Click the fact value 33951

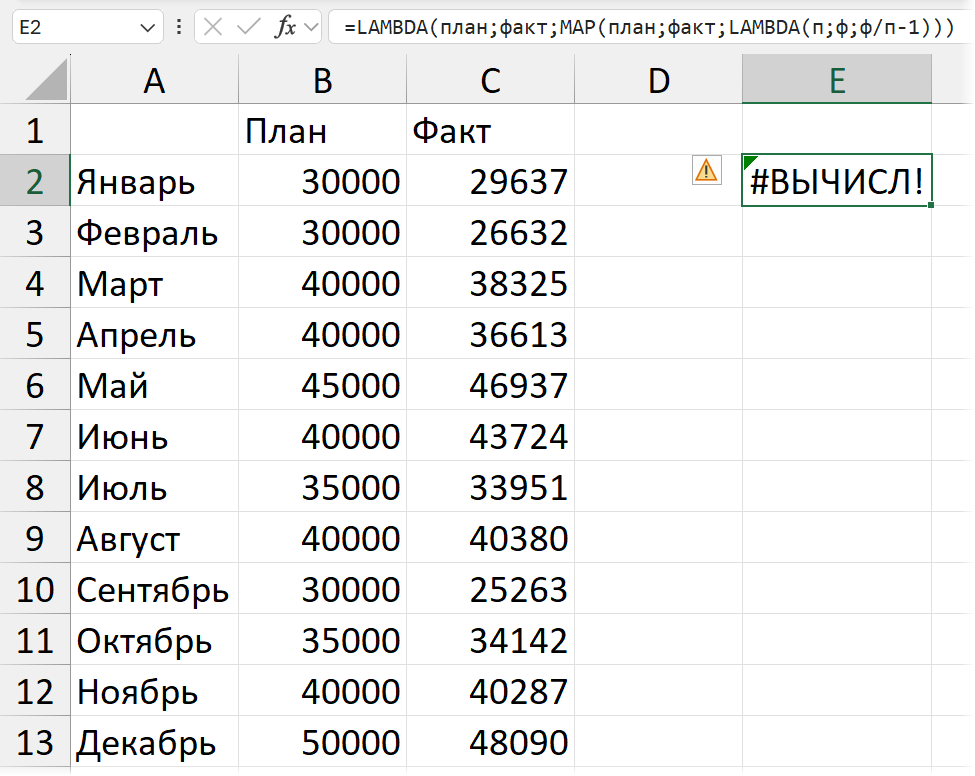pyautogui.click(x=490, y=486)
